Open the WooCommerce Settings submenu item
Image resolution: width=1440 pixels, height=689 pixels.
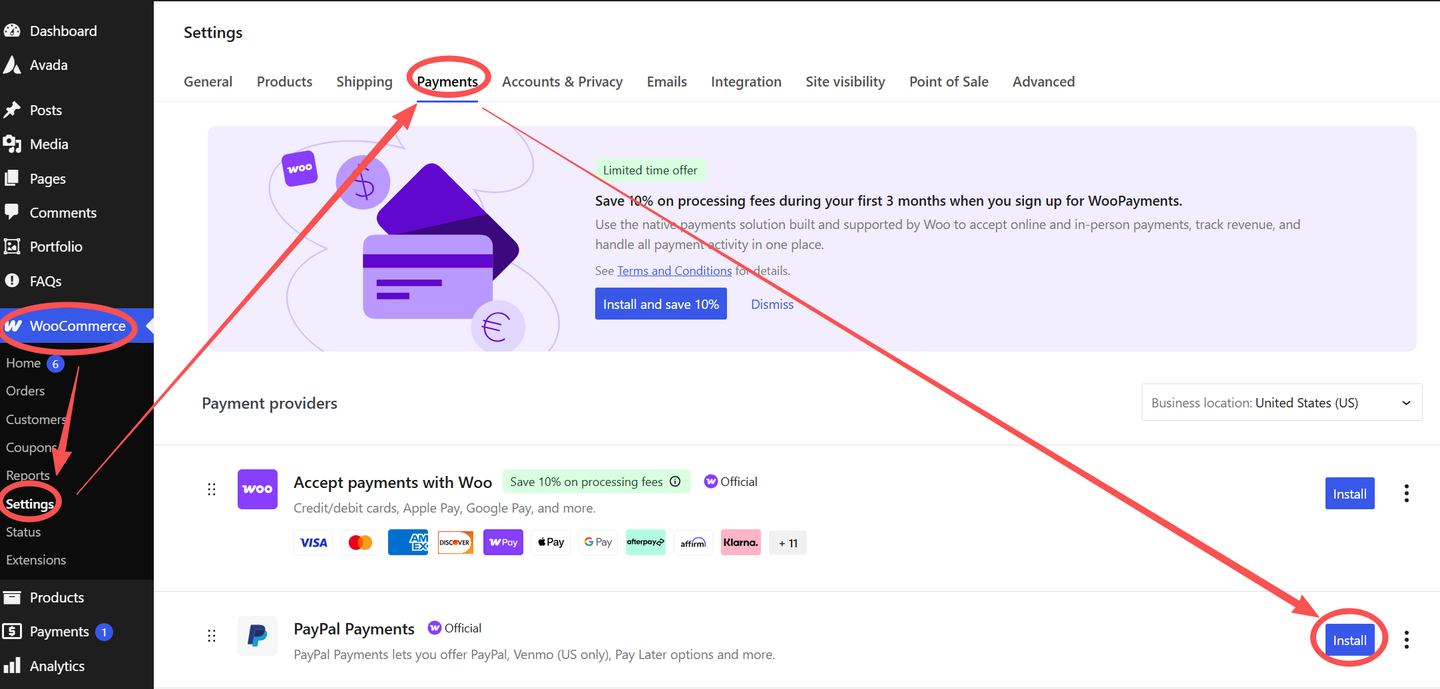[30, 504]
